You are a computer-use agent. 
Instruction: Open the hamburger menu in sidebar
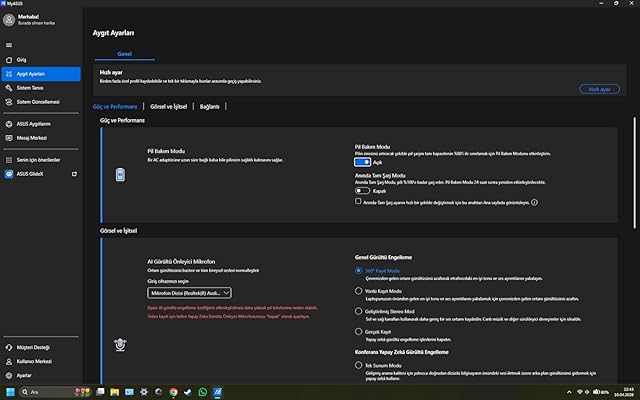pos(9,45)
